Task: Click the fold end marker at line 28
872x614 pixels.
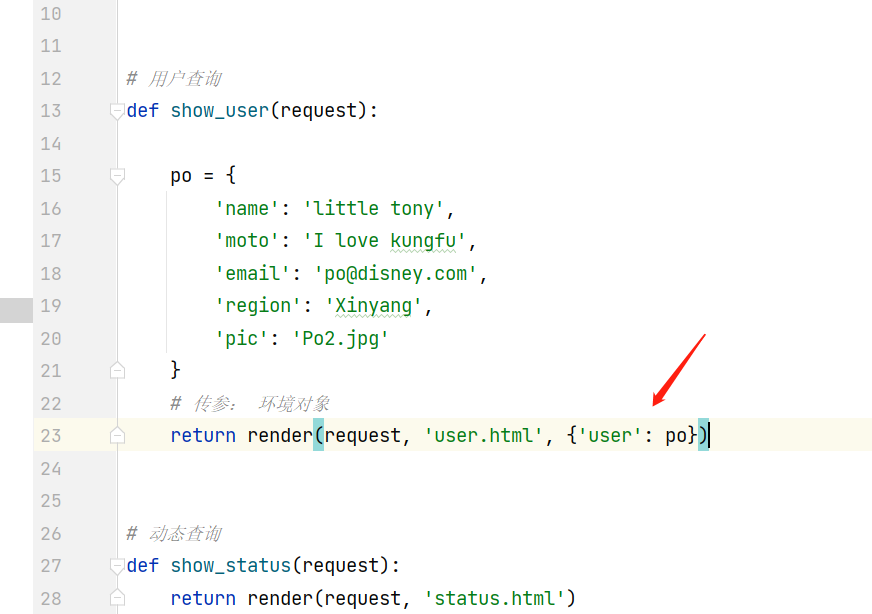Action: click(x=117, y=598)
